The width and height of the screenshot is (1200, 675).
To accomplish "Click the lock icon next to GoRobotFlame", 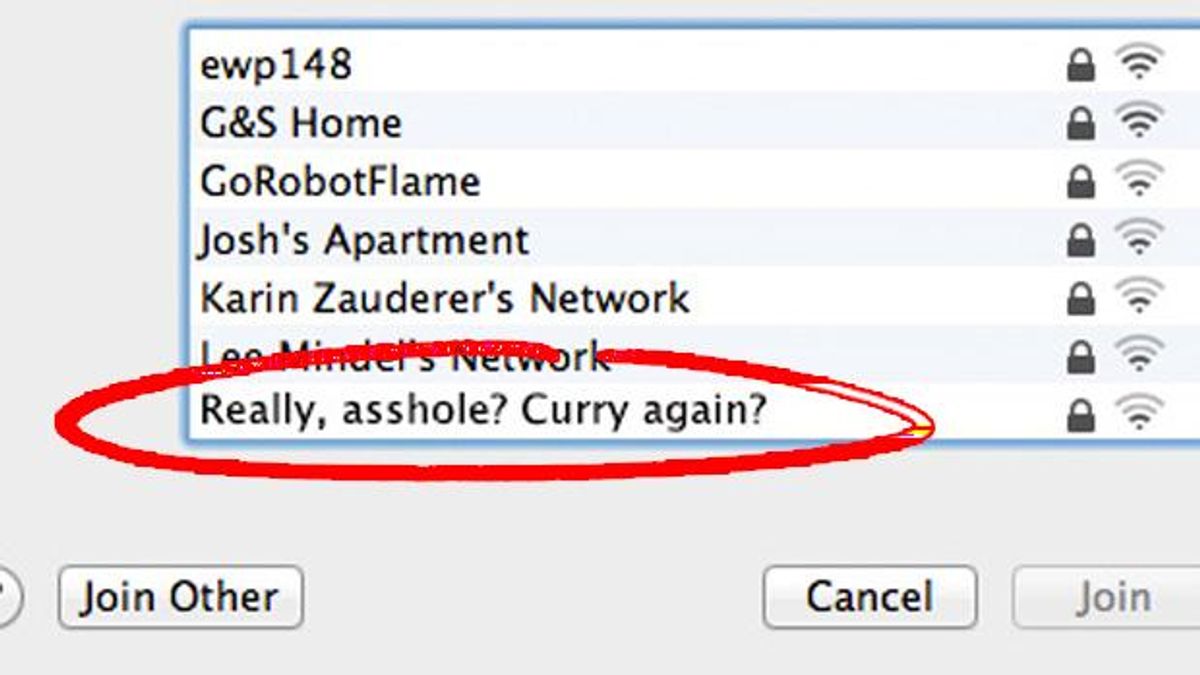I will (1080, 182).
